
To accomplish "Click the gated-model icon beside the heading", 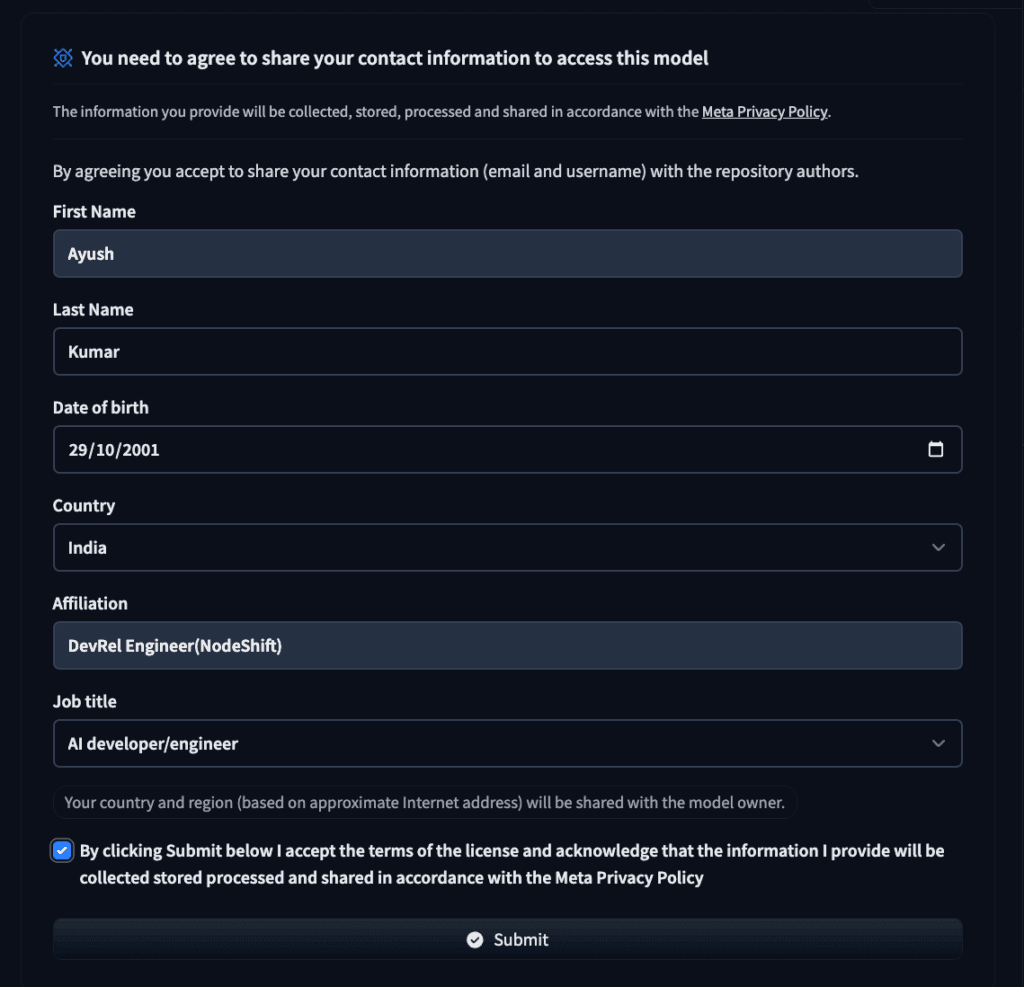I will 63,59.
